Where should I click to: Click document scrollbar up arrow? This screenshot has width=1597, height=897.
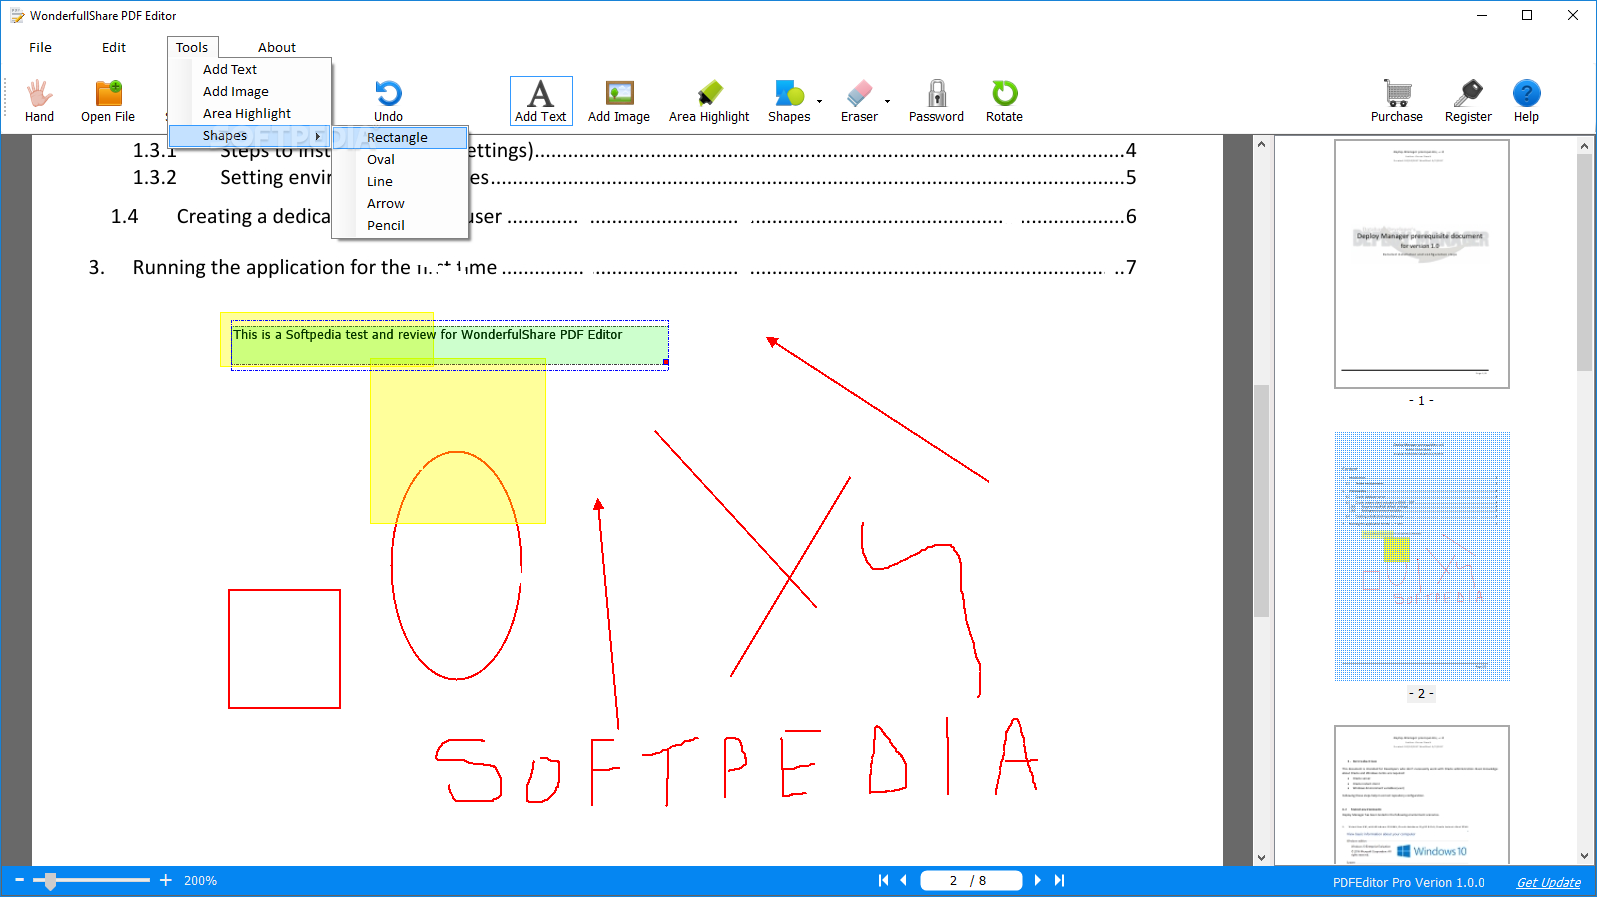(x=1261, y=144)
